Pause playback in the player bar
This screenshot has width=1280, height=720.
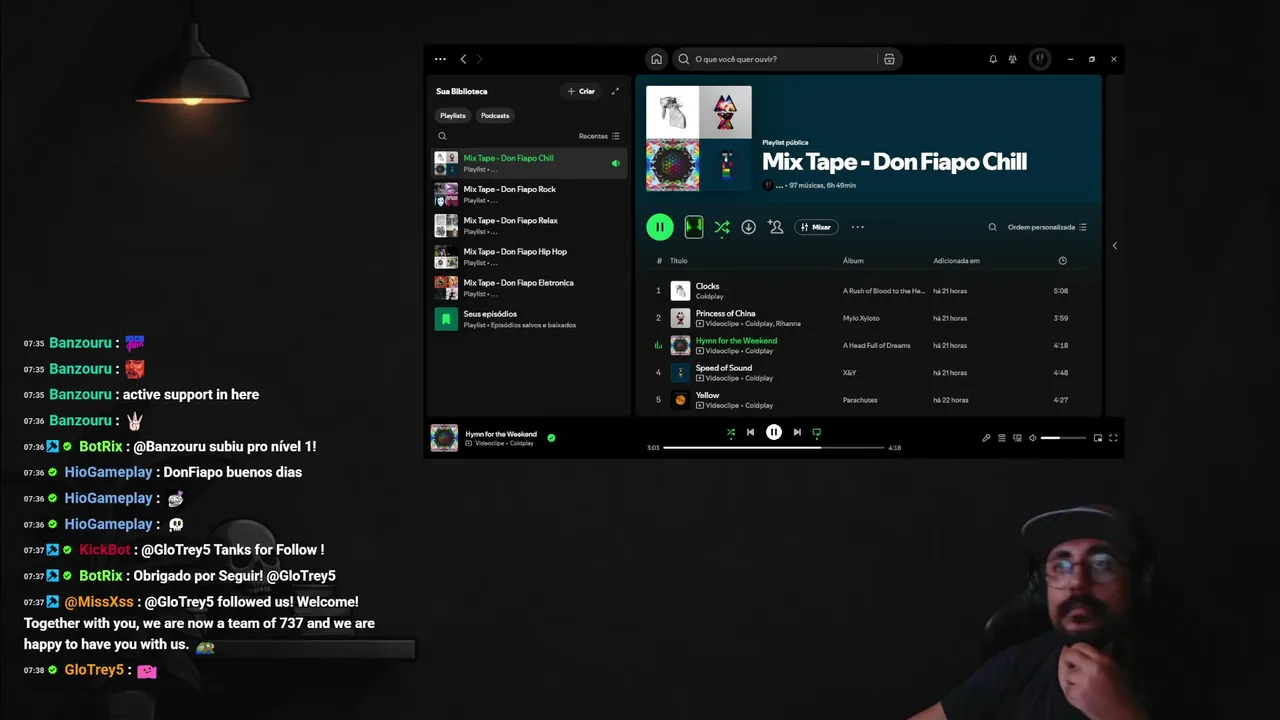point(774,432)
